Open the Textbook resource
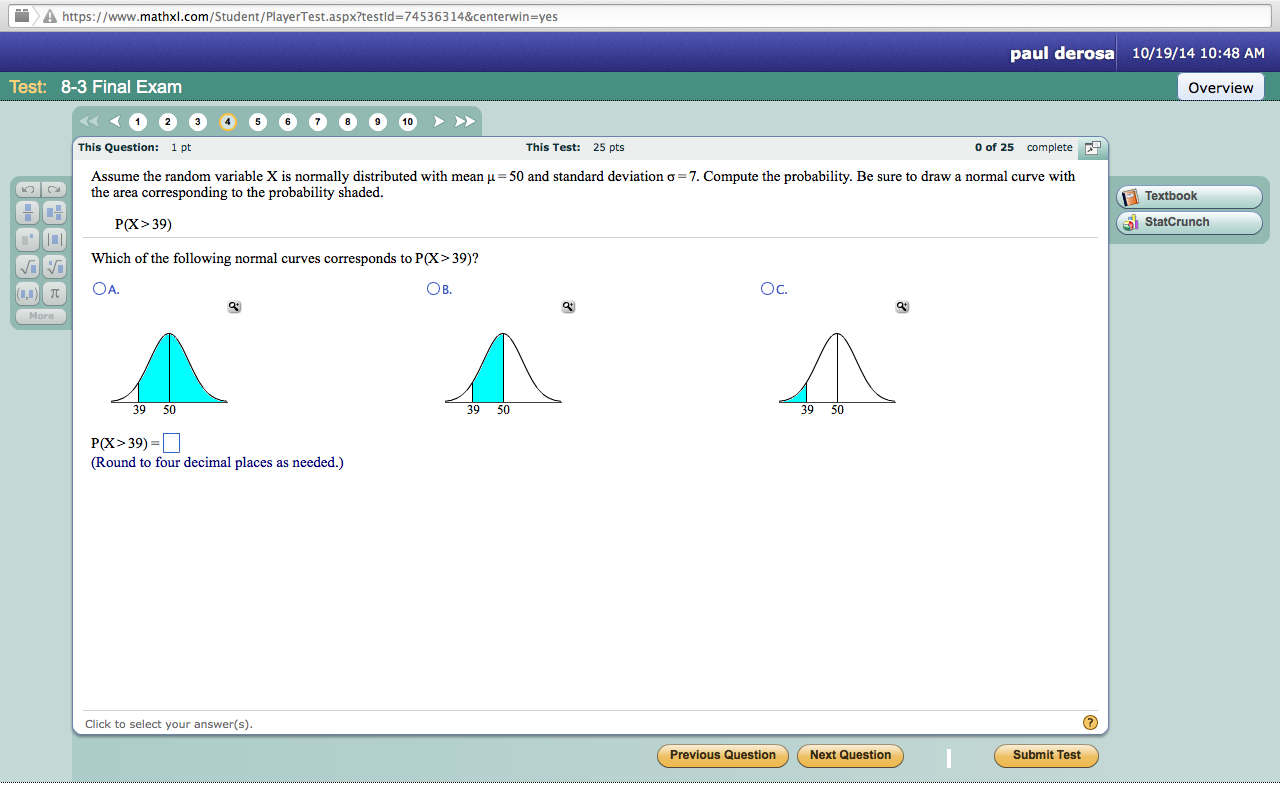 [x=1188, y=196]
